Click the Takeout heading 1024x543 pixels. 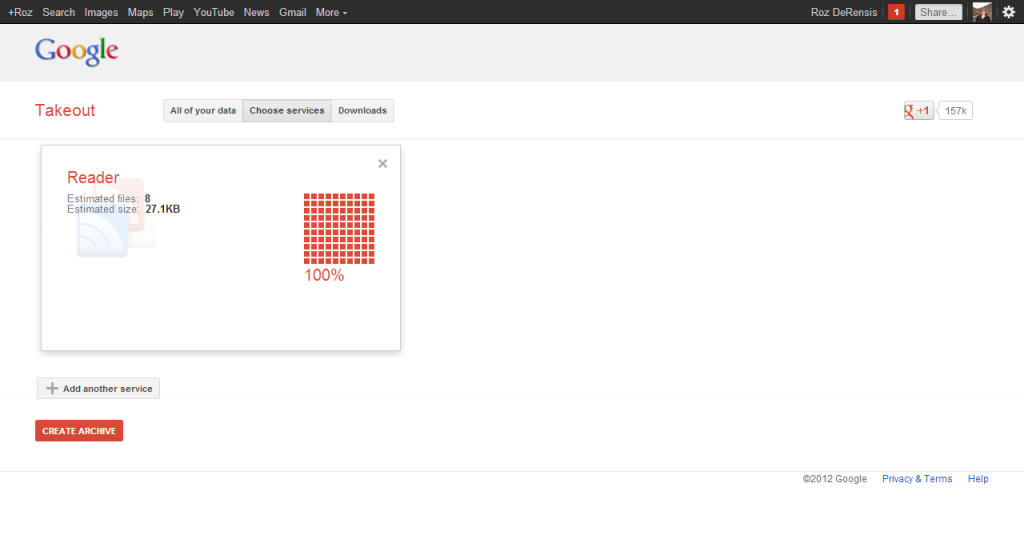(x=65, y=110)
